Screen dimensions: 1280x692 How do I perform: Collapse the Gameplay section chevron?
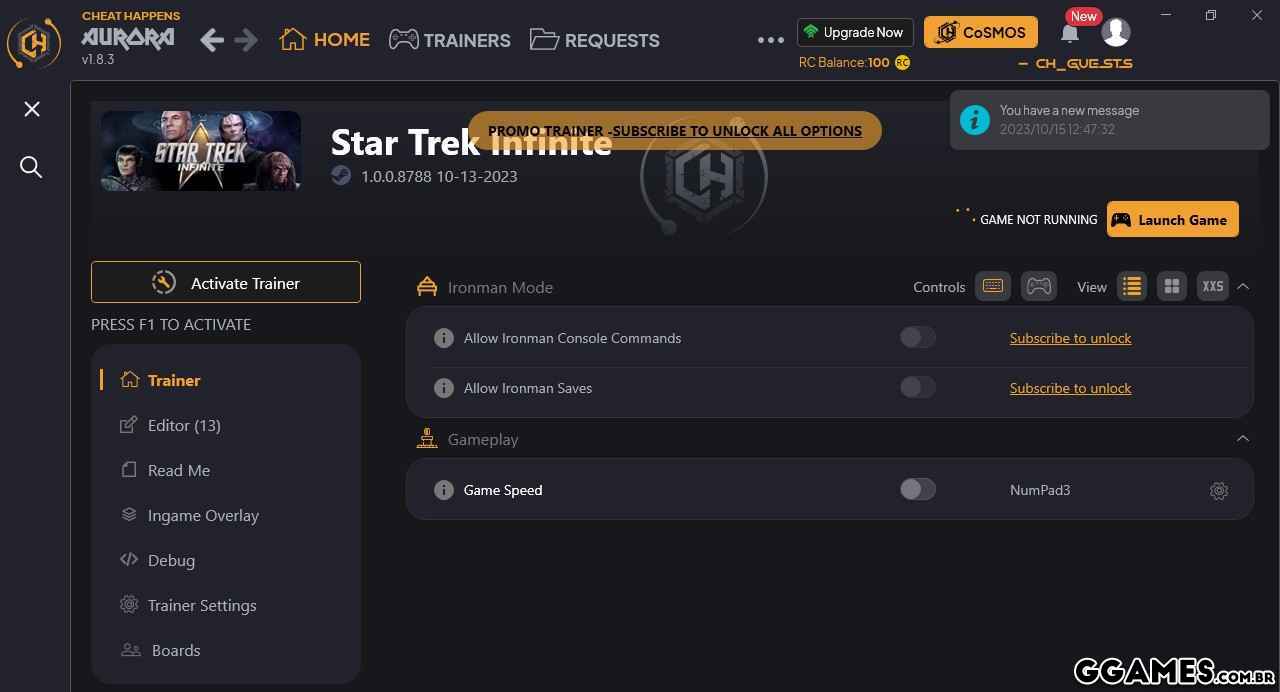click(1243, 438)
